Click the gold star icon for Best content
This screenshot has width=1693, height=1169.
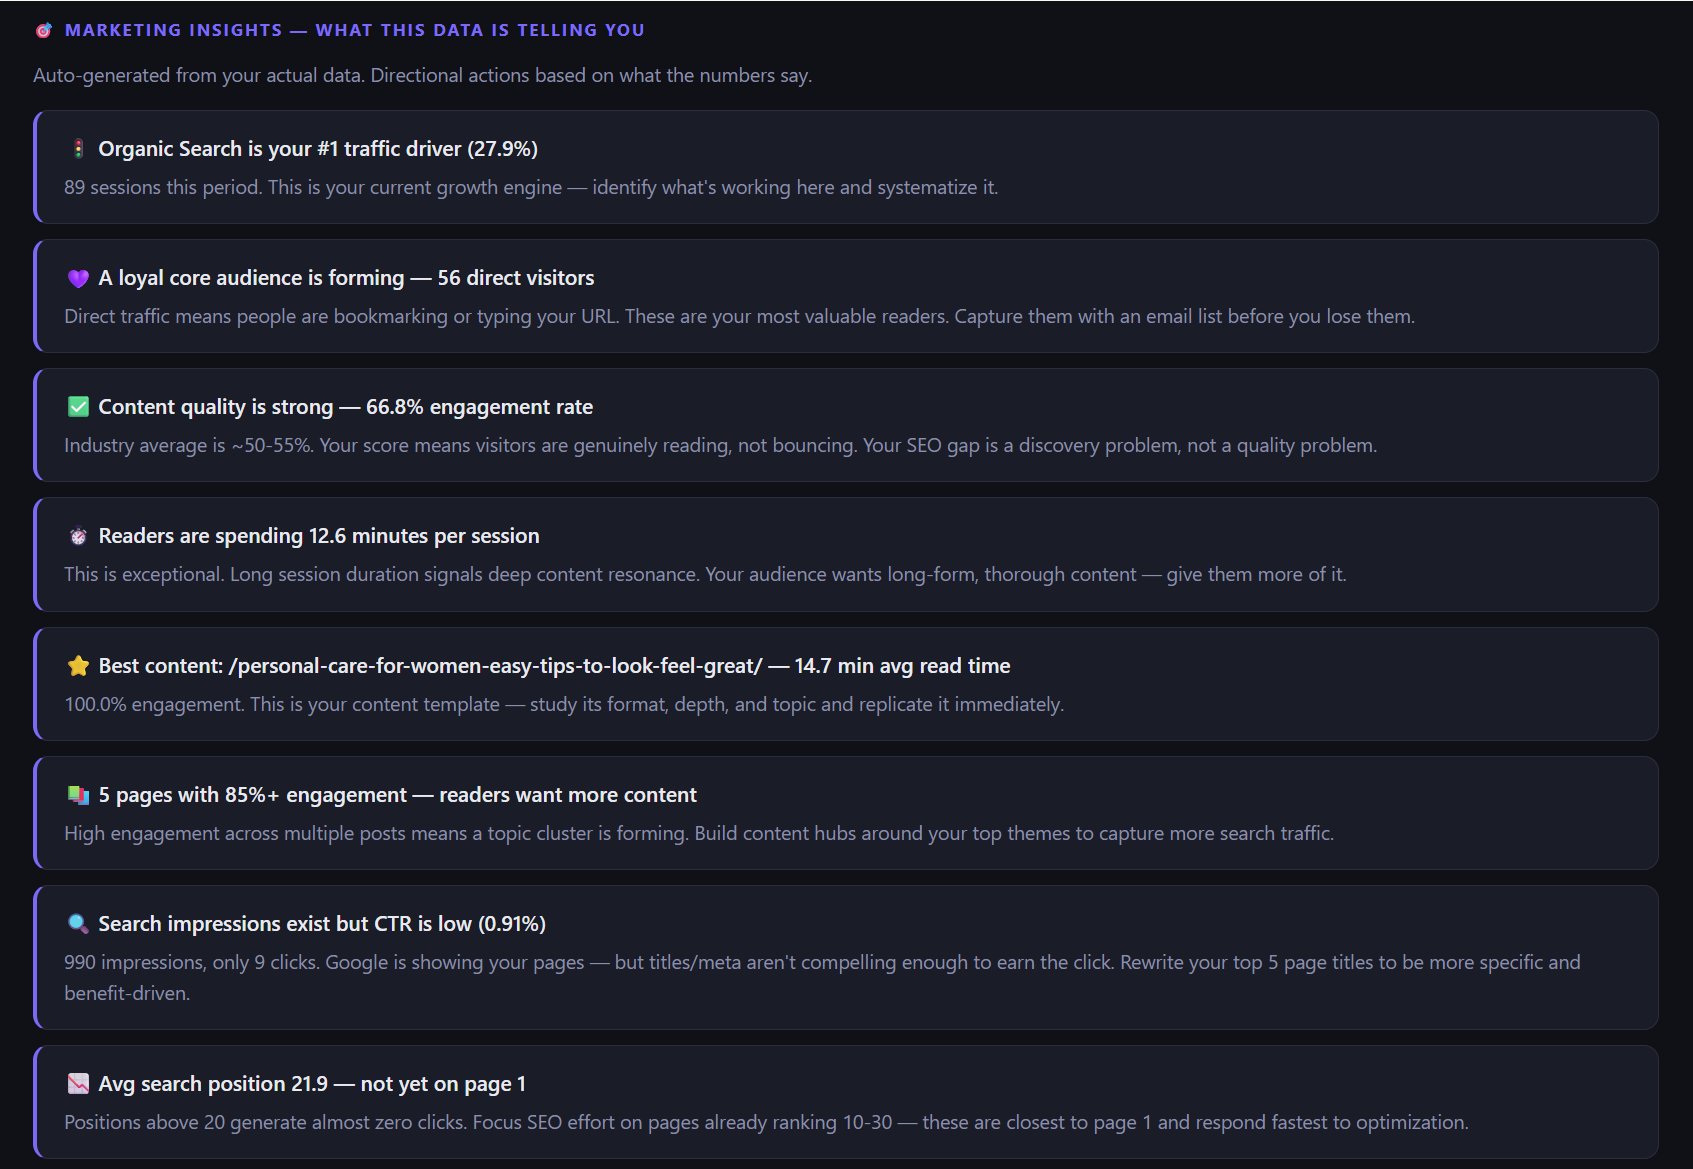[x=78, y=666]
